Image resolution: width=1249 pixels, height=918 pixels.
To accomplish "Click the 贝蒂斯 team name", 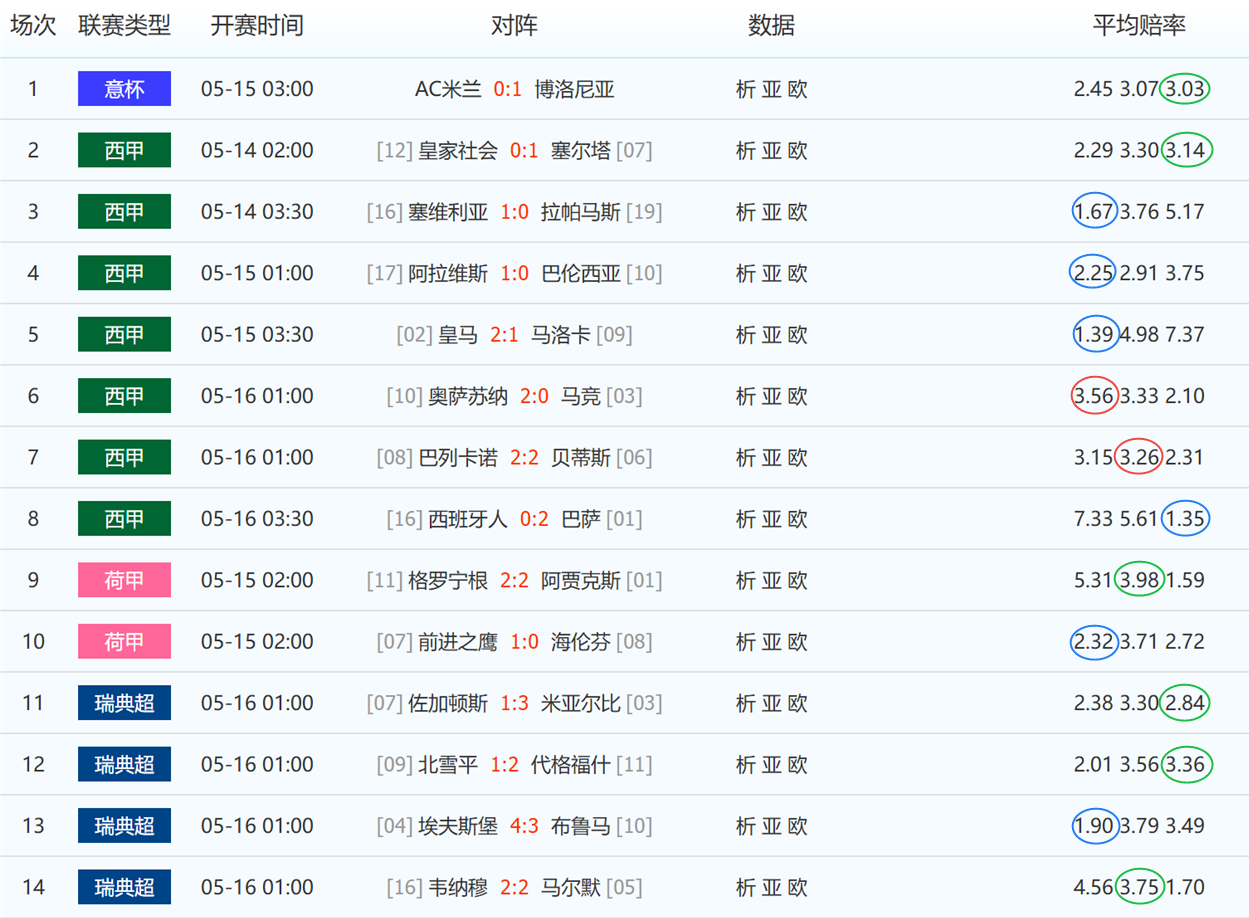I will click(x=581, y=457).
